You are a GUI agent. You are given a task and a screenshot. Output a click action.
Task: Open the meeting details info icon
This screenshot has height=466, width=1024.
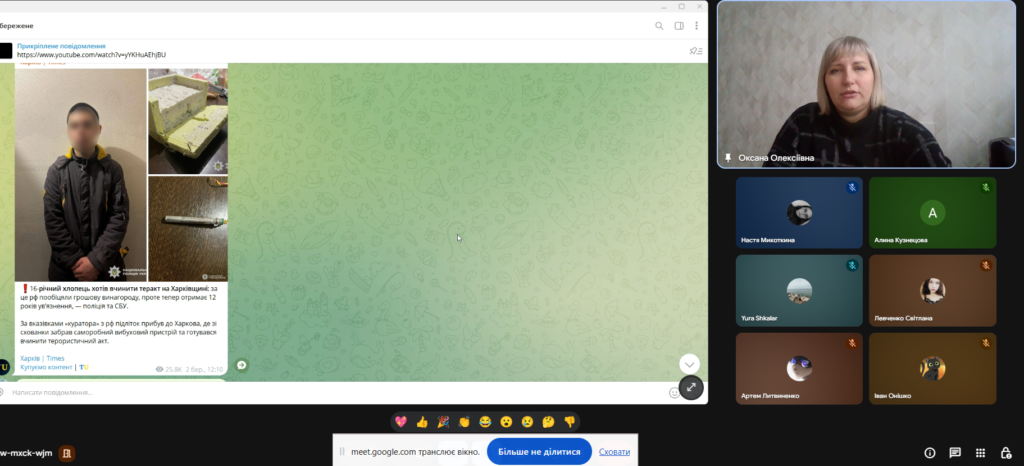[930, 452]
